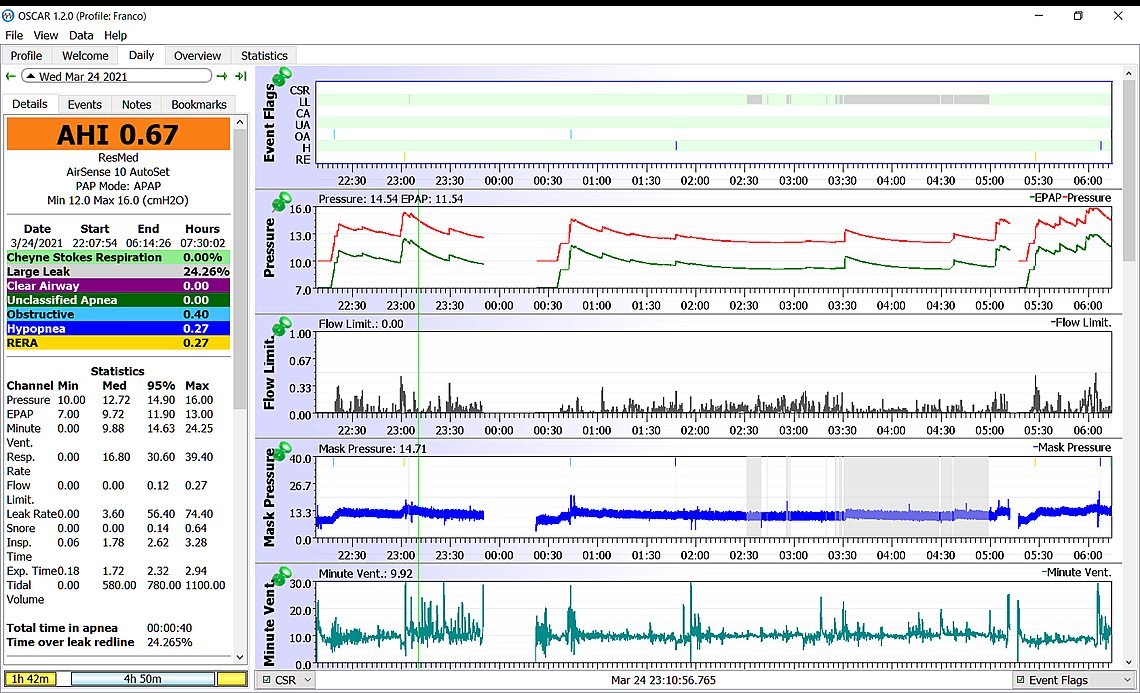Image resolution: width=1140 pixels, height=693 pixels.
Task: Switch to the Overview tab
Action: point(197,56)
